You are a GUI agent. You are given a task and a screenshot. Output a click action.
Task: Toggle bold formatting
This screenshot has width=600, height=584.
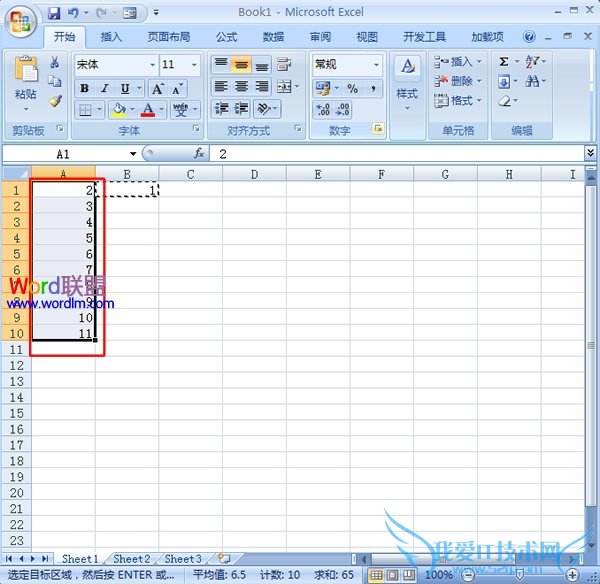tap(84, 89)
